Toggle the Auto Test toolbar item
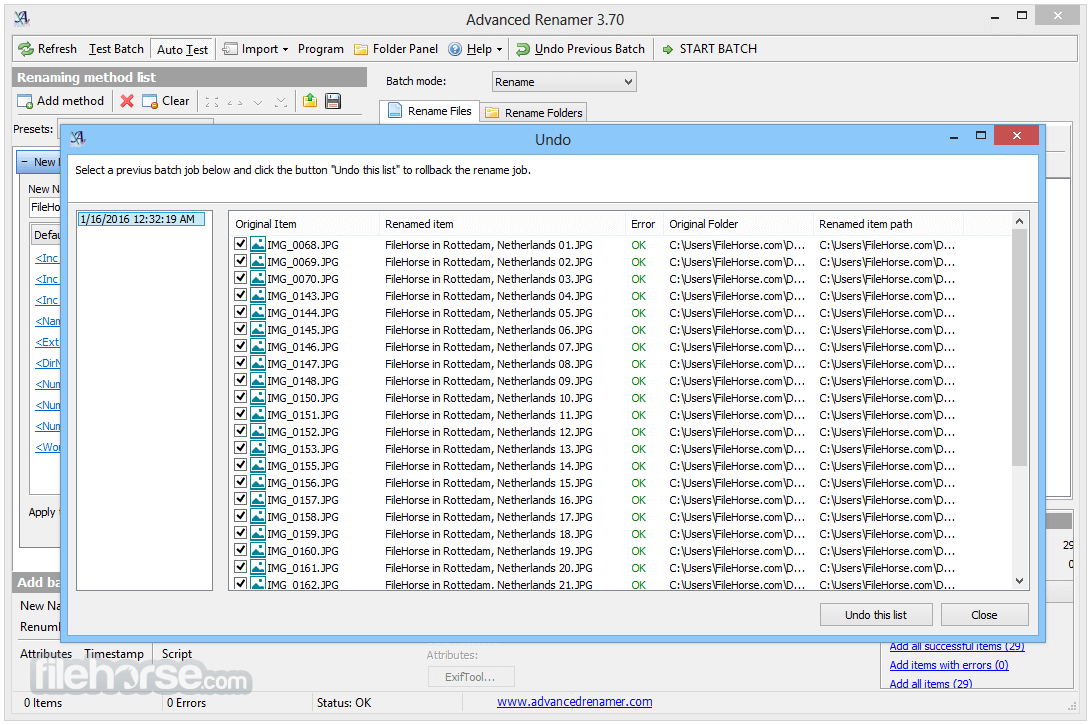Viewport: 1091px width, 725px height. click(182, 49)
